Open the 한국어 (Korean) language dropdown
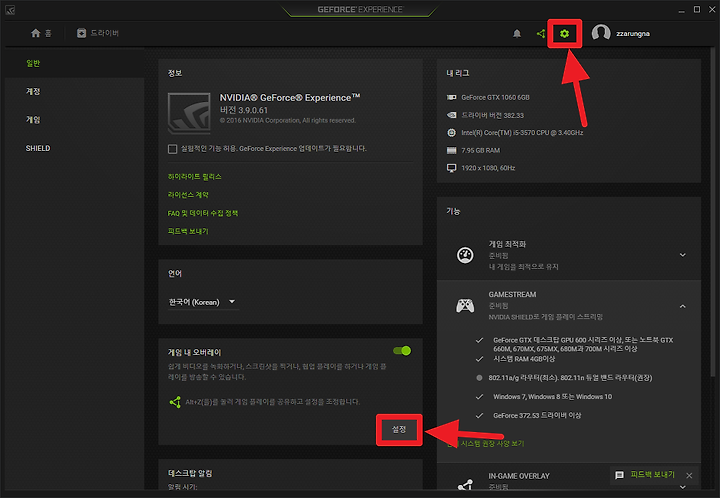720x498 pixels. click(x=202, y=302)
